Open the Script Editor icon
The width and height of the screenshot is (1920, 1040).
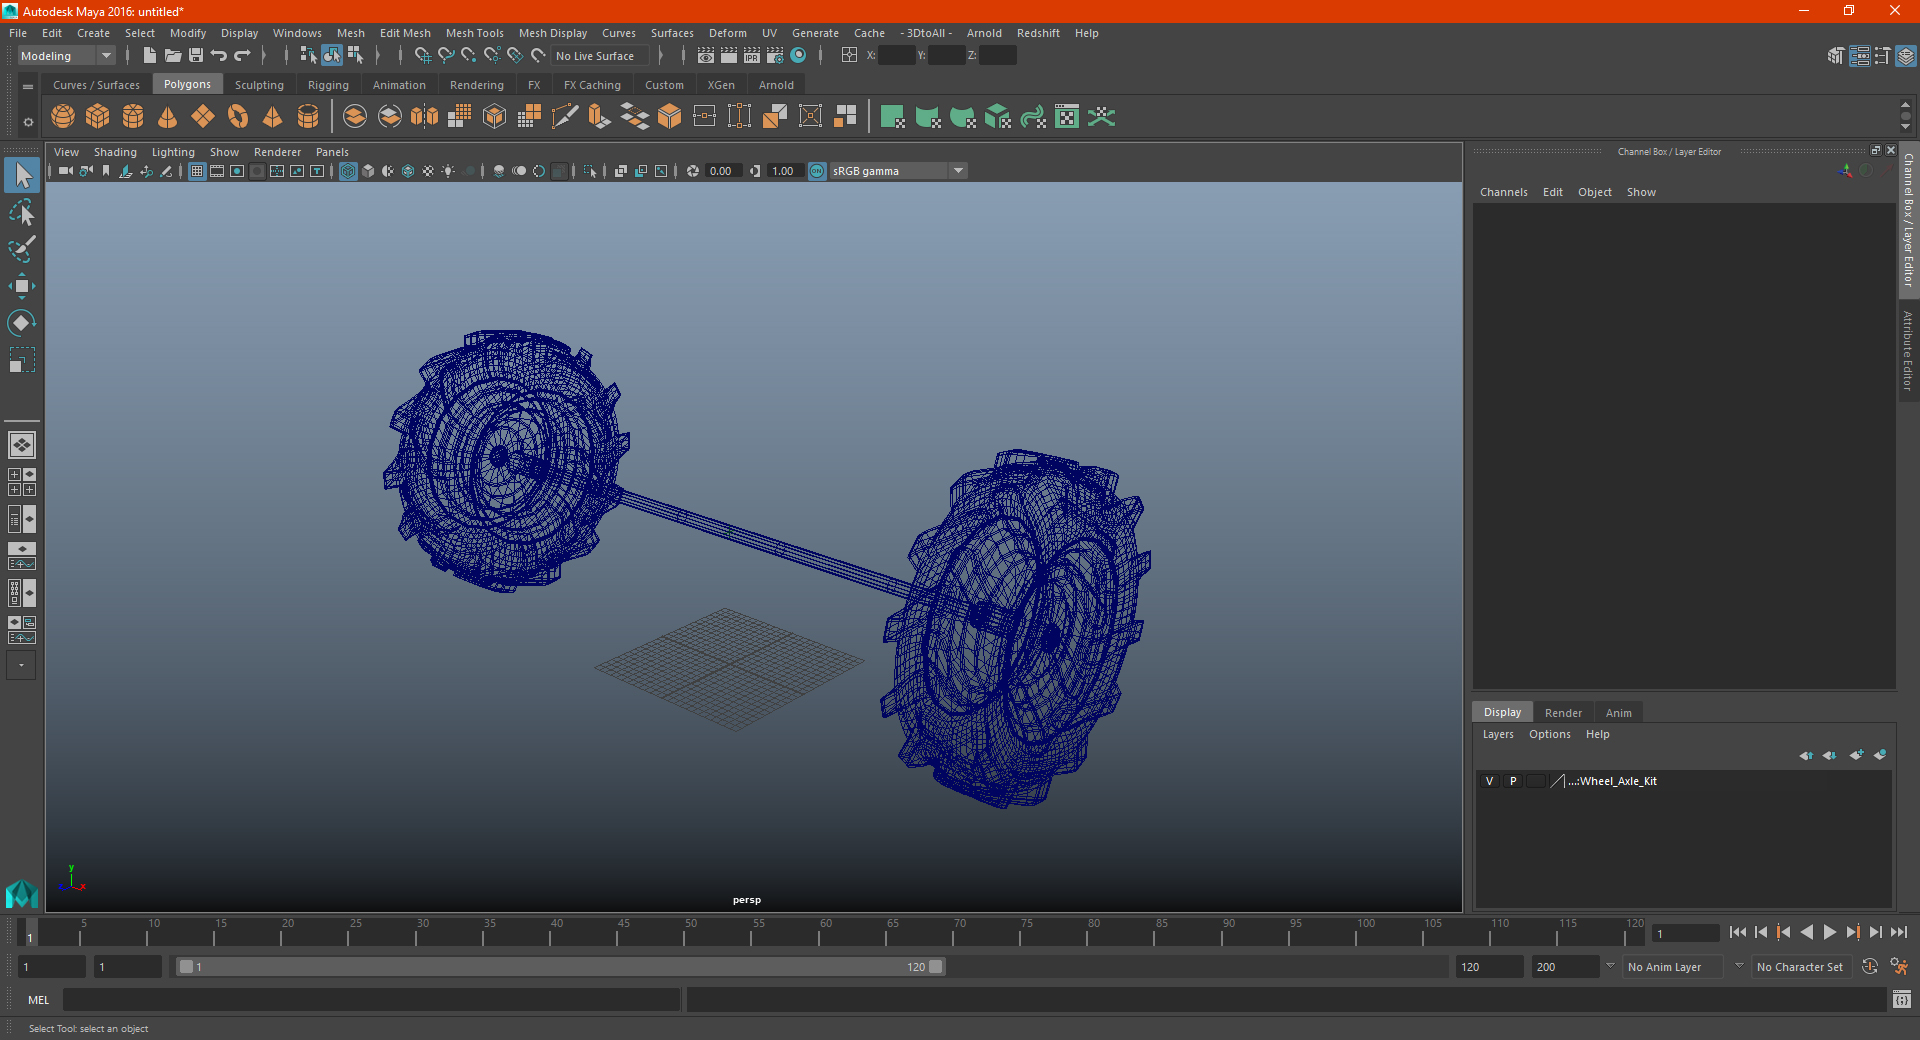pyautogui.click(x=1902, y=999)
